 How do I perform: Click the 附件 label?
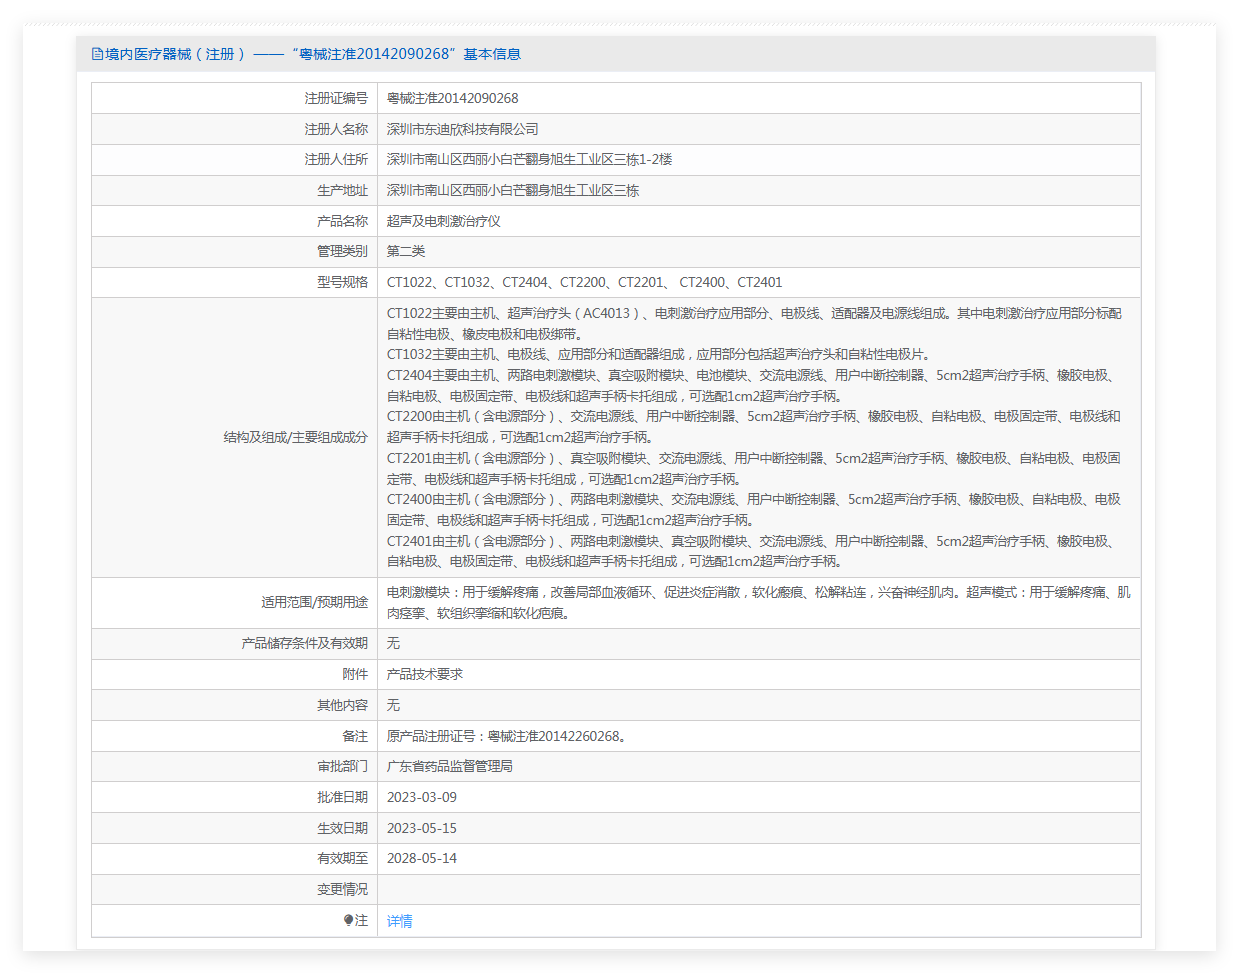click(355, 674)
